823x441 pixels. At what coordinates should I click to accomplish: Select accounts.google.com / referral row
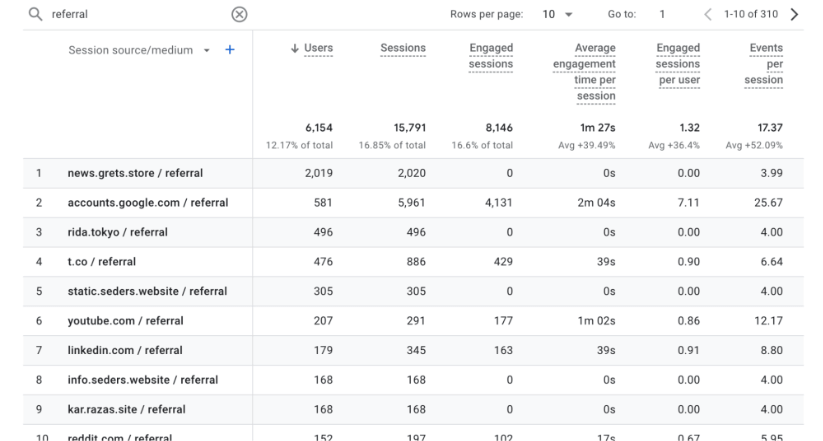click(x=148, y=202)
